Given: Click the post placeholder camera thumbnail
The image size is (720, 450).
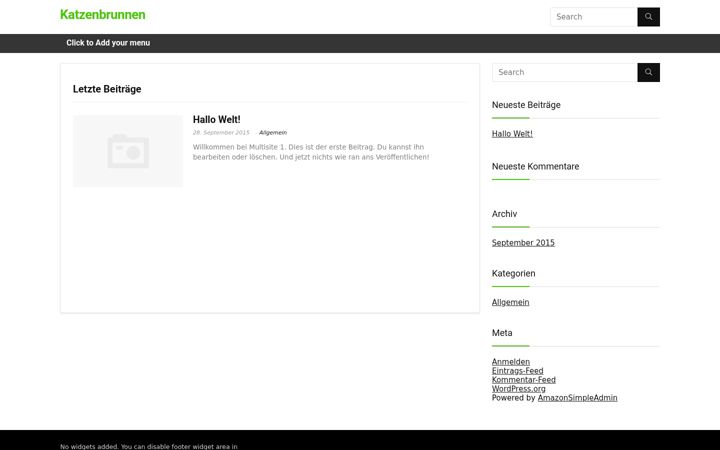Looking at the screenshot, I should (128, 151).
